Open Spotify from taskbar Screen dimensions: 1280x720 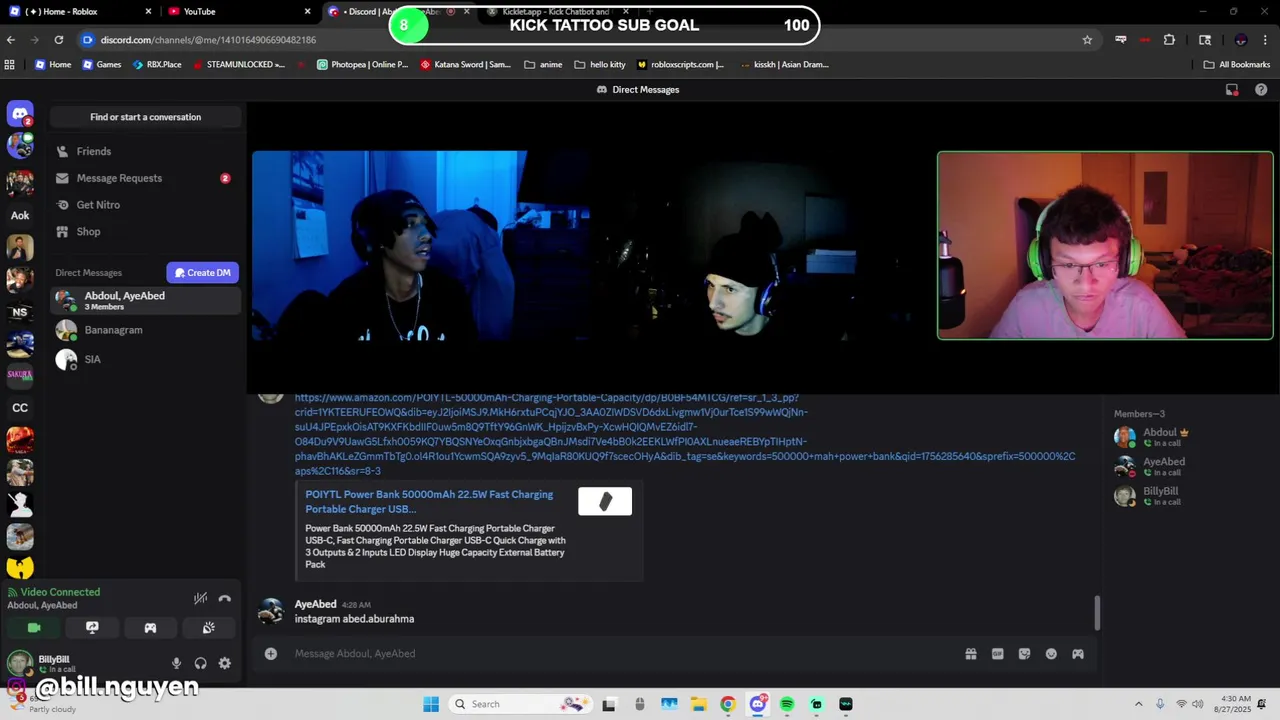pos(787,704)
